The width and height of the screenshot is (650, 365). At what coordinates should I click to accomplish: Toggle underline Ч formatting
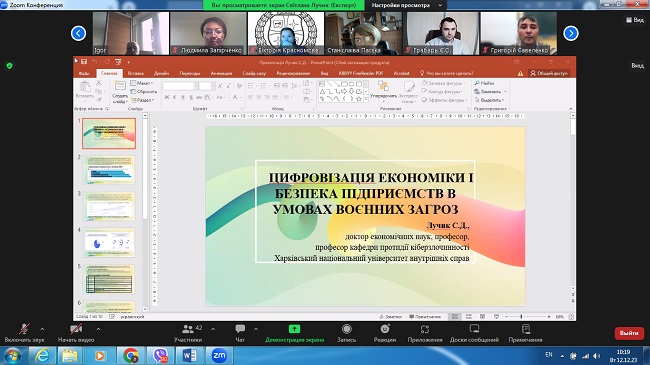tap(182, 97)
